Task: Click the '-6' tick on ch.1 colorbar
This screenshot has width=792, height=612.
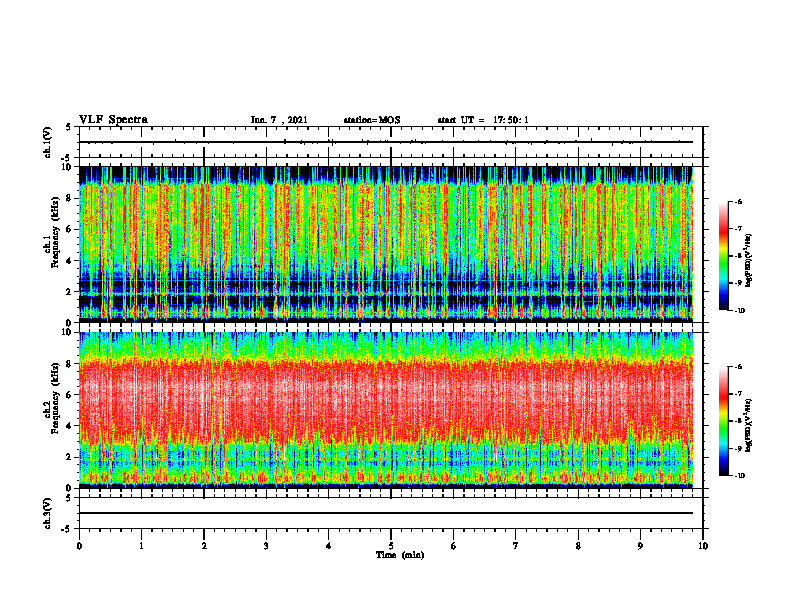Action: [x=738, y=202]
